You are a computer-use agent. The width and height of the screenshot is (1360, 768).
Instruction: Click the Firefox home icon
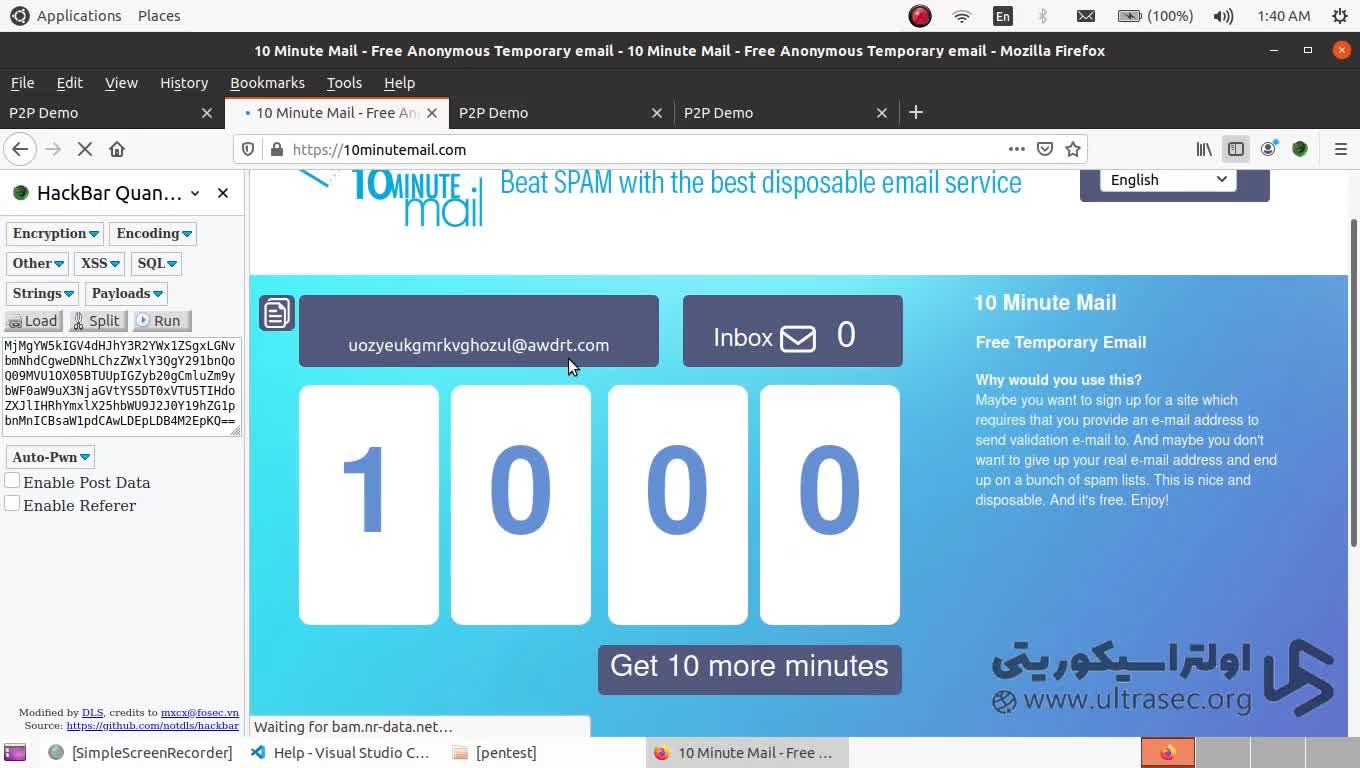click(x=117, y=149)
